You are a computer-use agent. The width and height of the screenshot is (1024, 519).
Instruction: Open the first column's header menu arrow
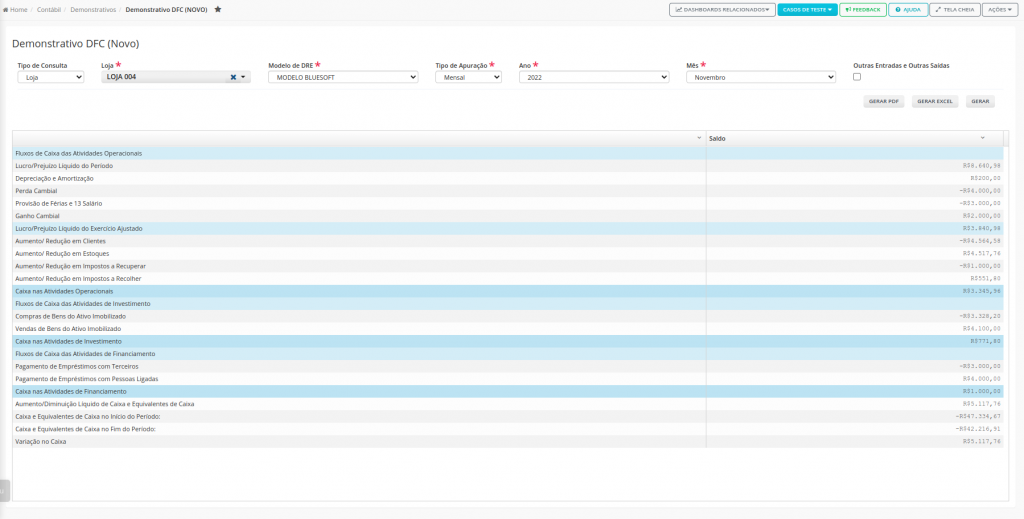tap(698, 138)
